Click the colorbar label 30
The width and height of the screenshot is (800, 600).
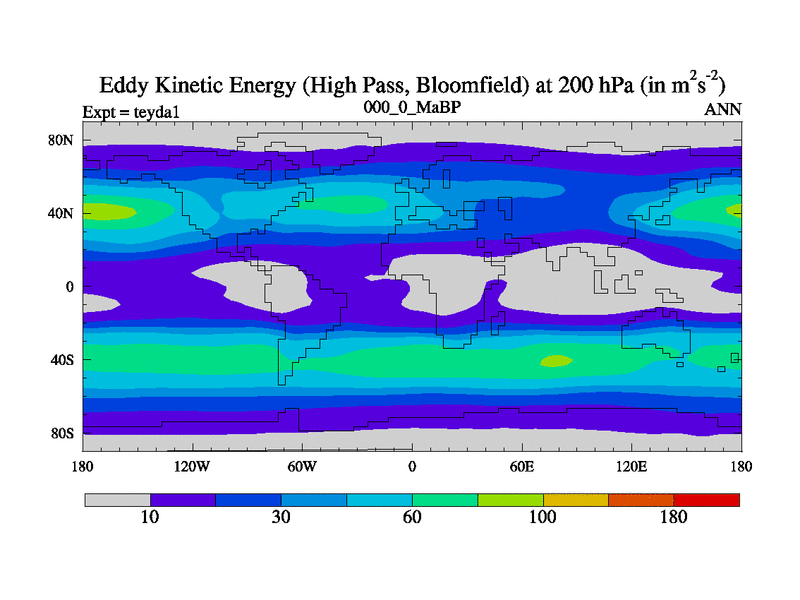281,518
